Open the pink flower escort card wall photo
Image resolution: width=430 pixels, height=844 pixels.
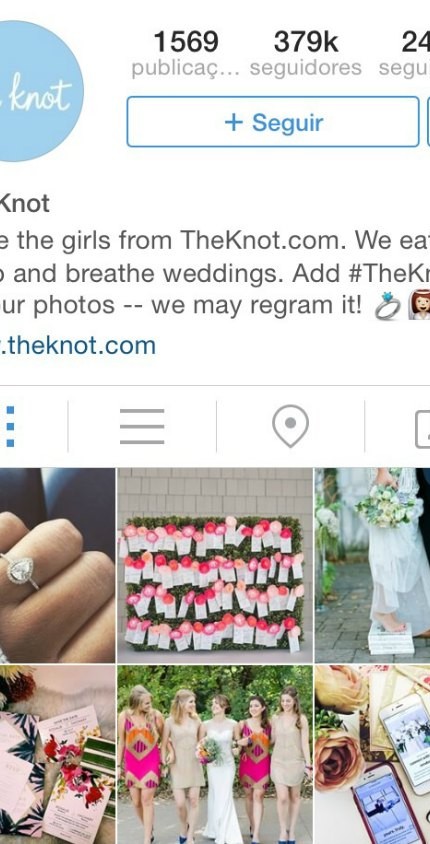[x=215, y=565]
